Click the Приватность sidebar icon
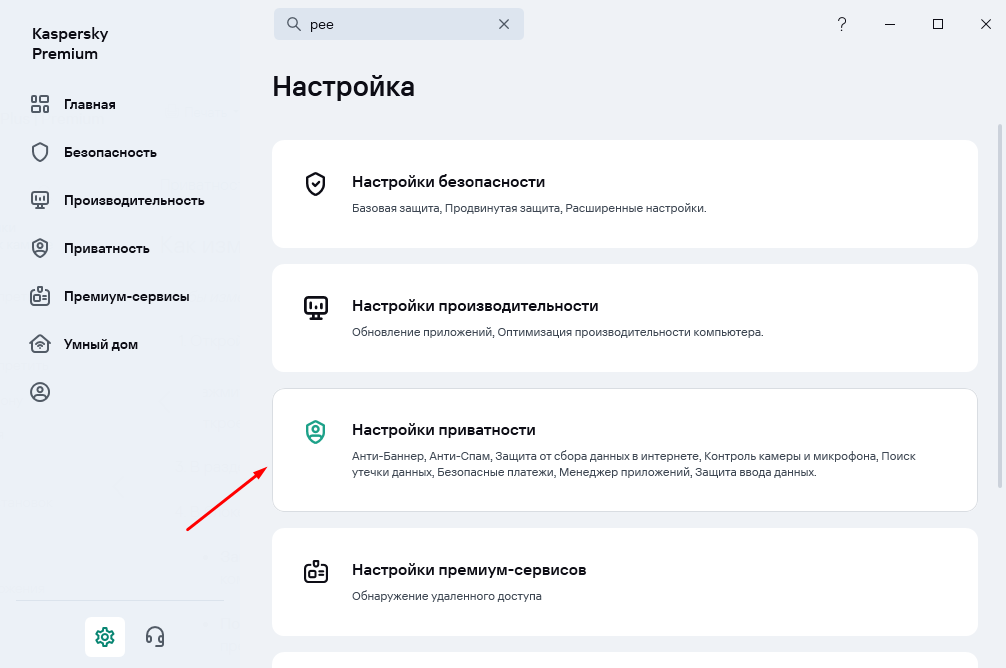Screen dimensions: 1006x668 pyautogui.click(x=40, y=248)
